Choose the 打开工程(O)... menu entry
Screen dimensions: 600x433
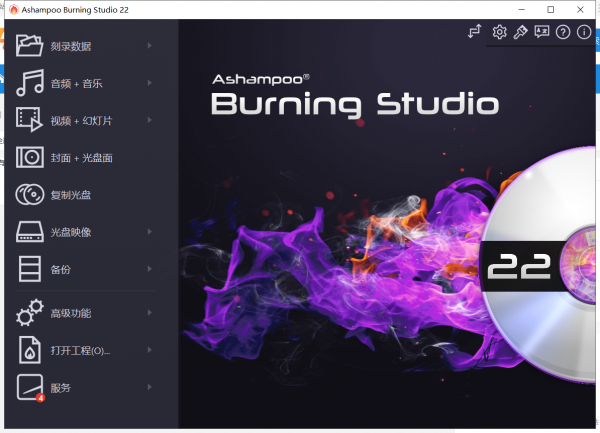pos(80,350)
